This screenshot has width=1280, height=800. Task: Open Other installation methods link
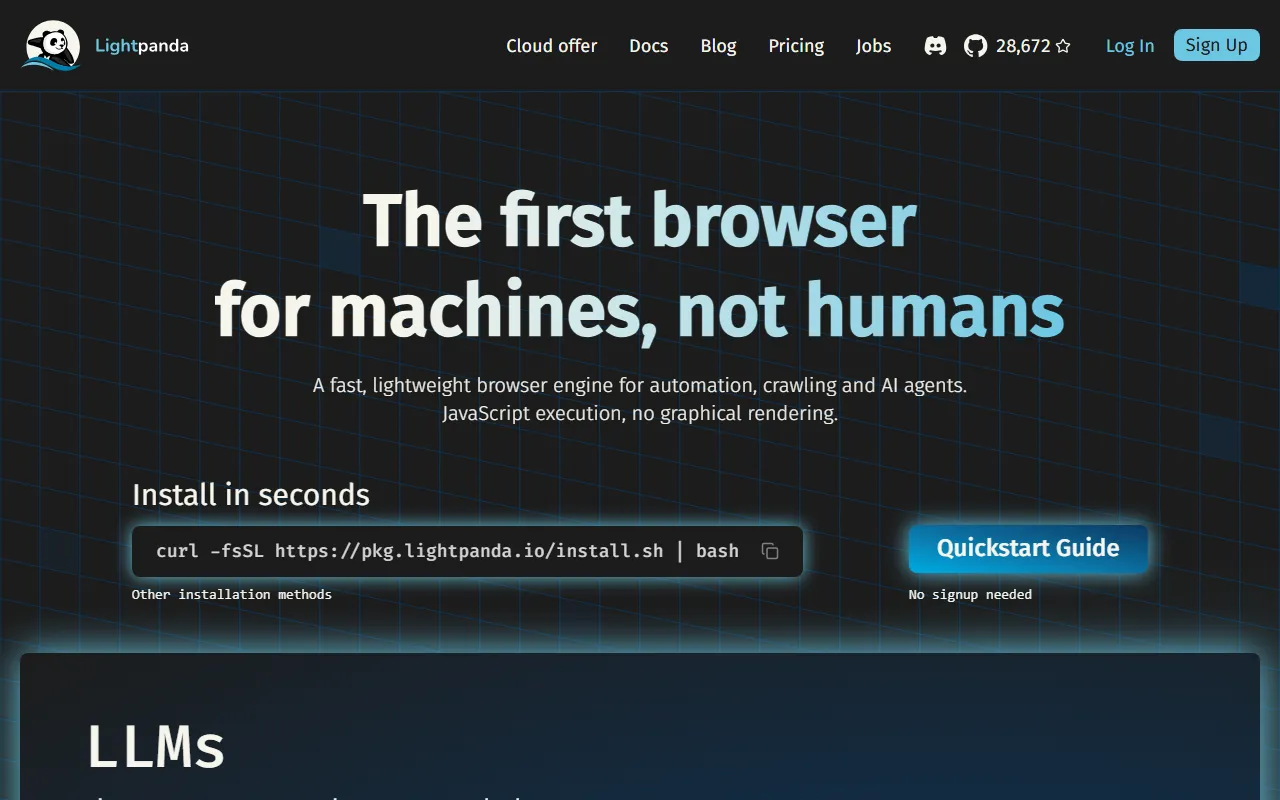tap(231, 594)
